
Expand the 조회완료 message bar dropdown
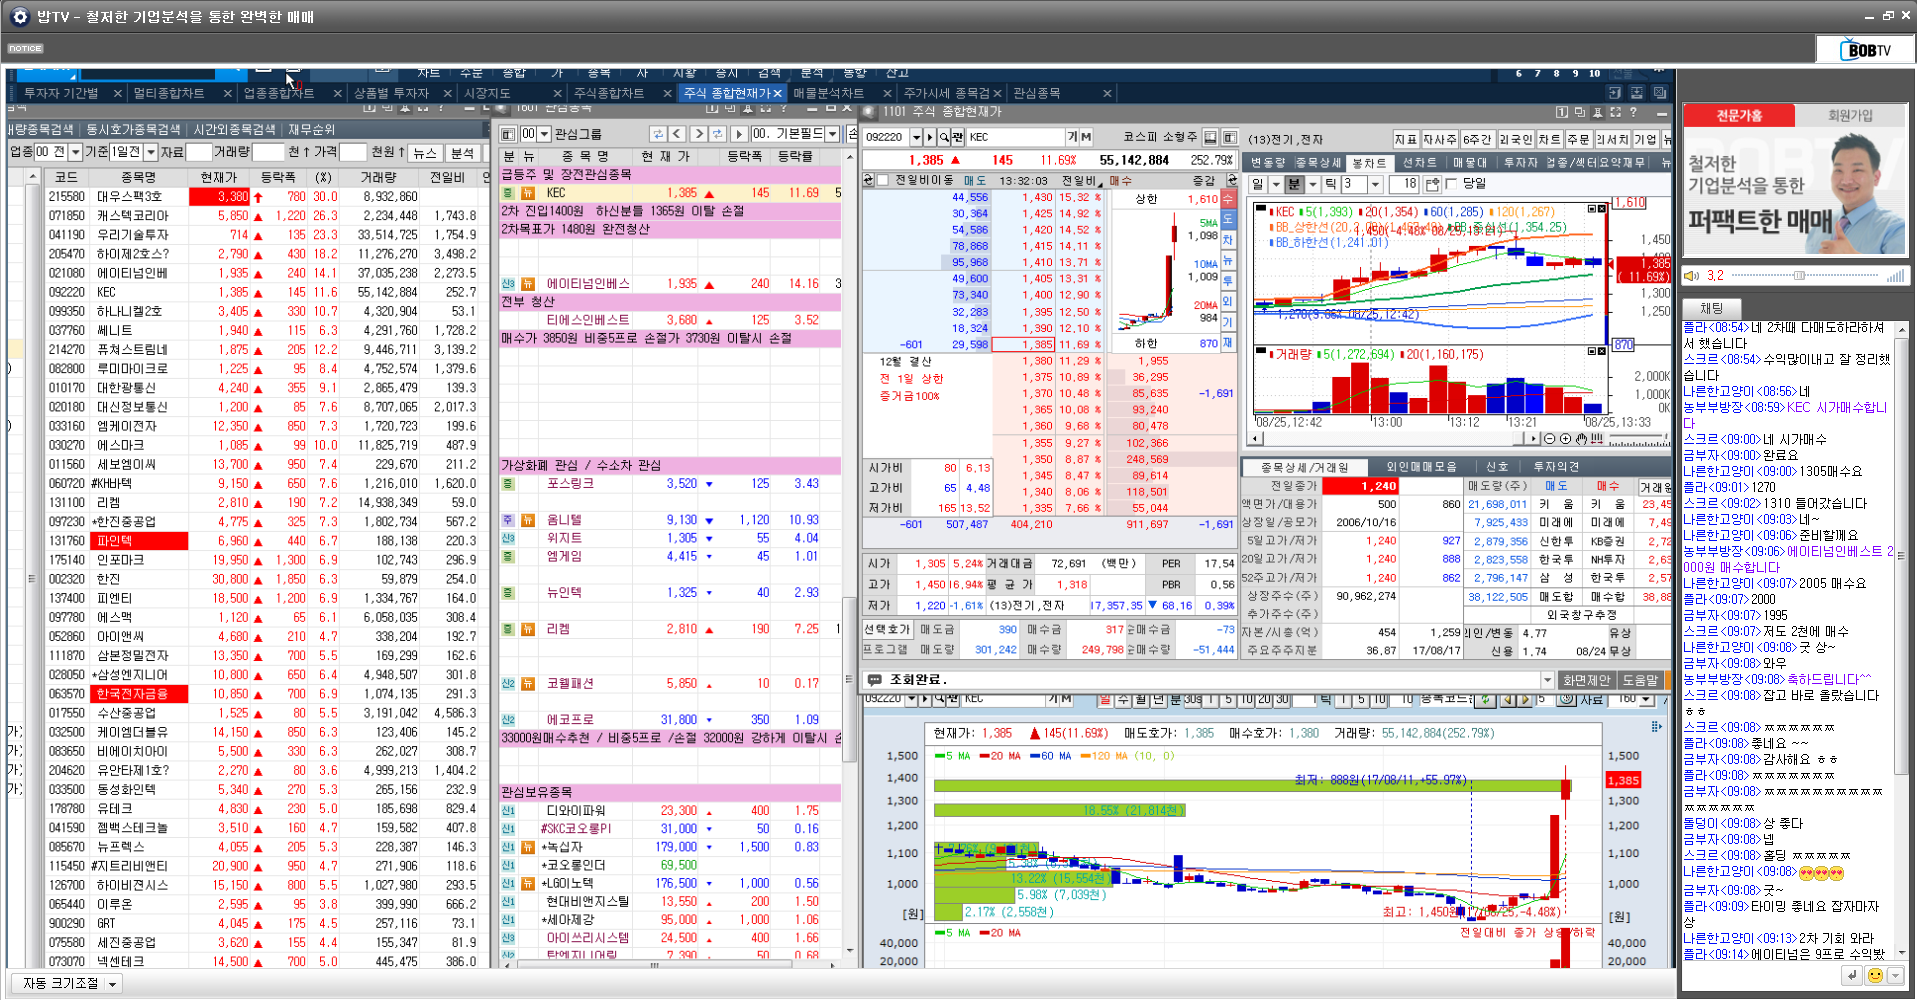1547,680
